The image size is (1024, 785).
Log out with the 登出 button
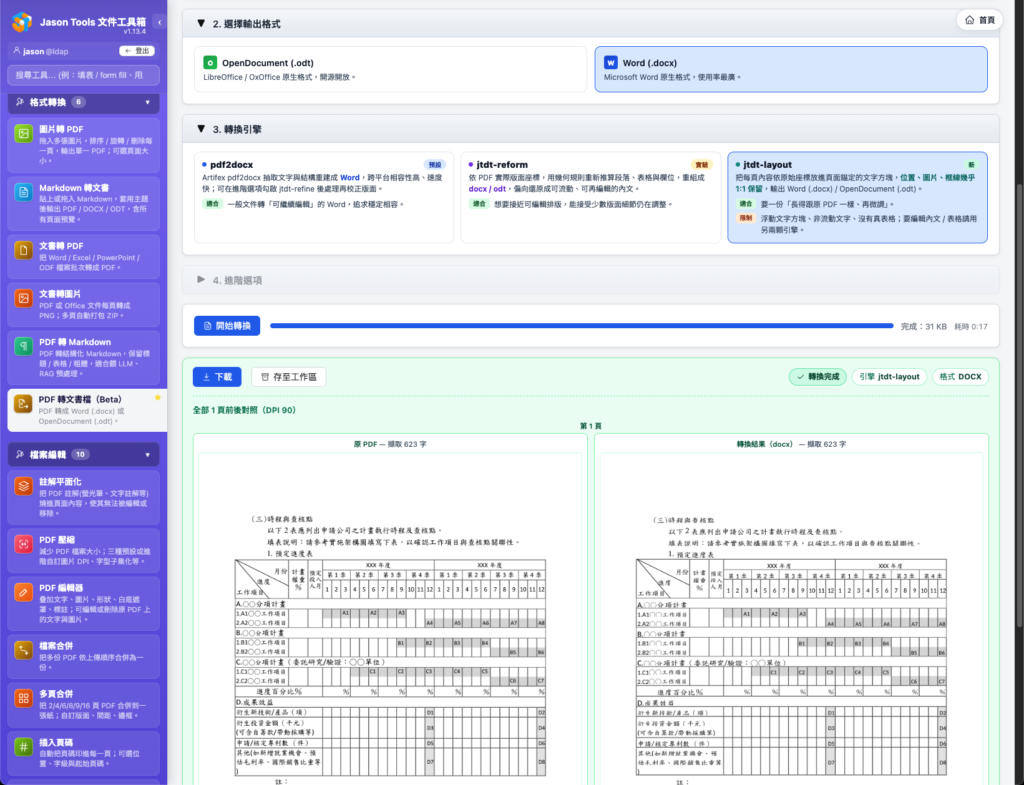click(x=137, y=51)
